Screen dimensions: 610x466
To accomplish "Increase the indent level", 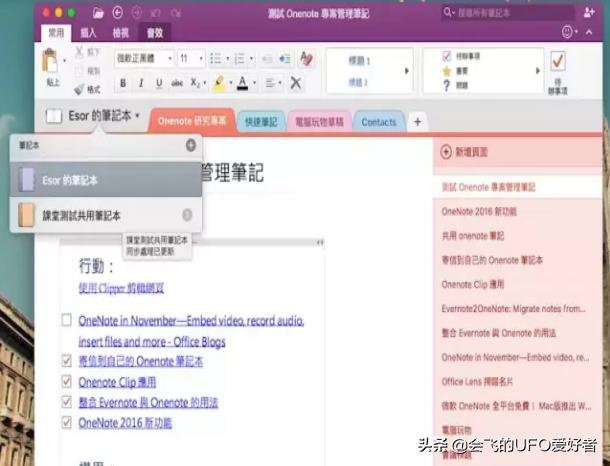I will tap(285, 59).
